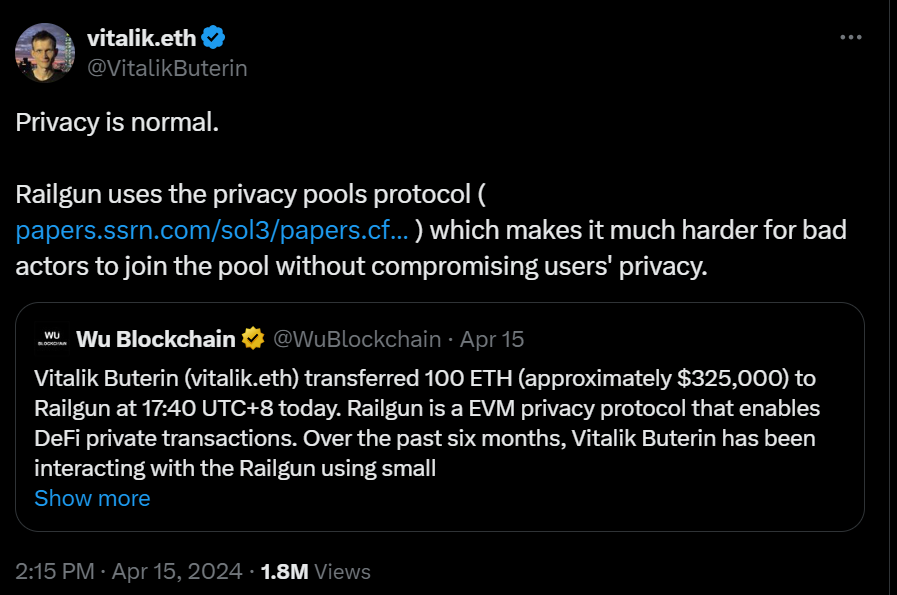Click the 'Railgun uses the privacy pools' line

[x=251, y=195]
